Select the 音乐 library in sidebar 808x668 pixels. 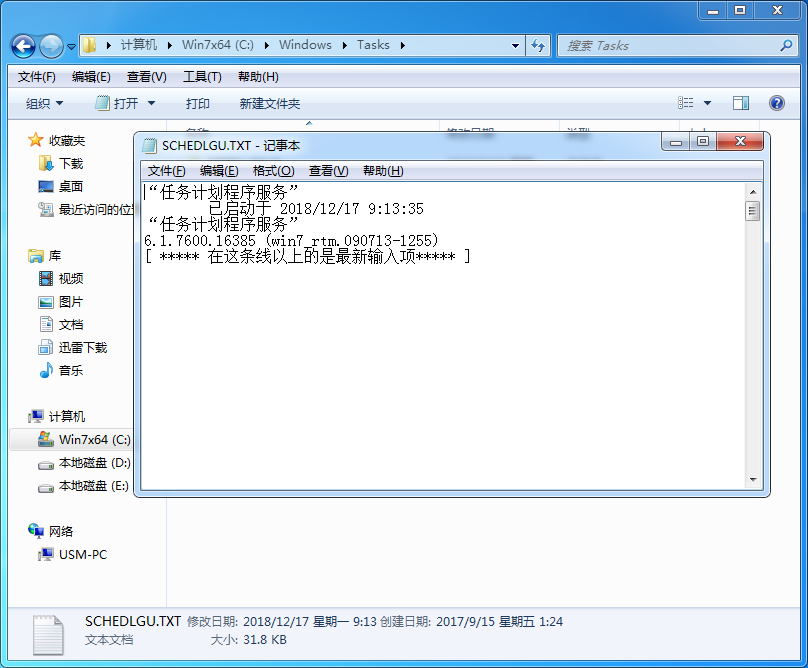(70, 370)
